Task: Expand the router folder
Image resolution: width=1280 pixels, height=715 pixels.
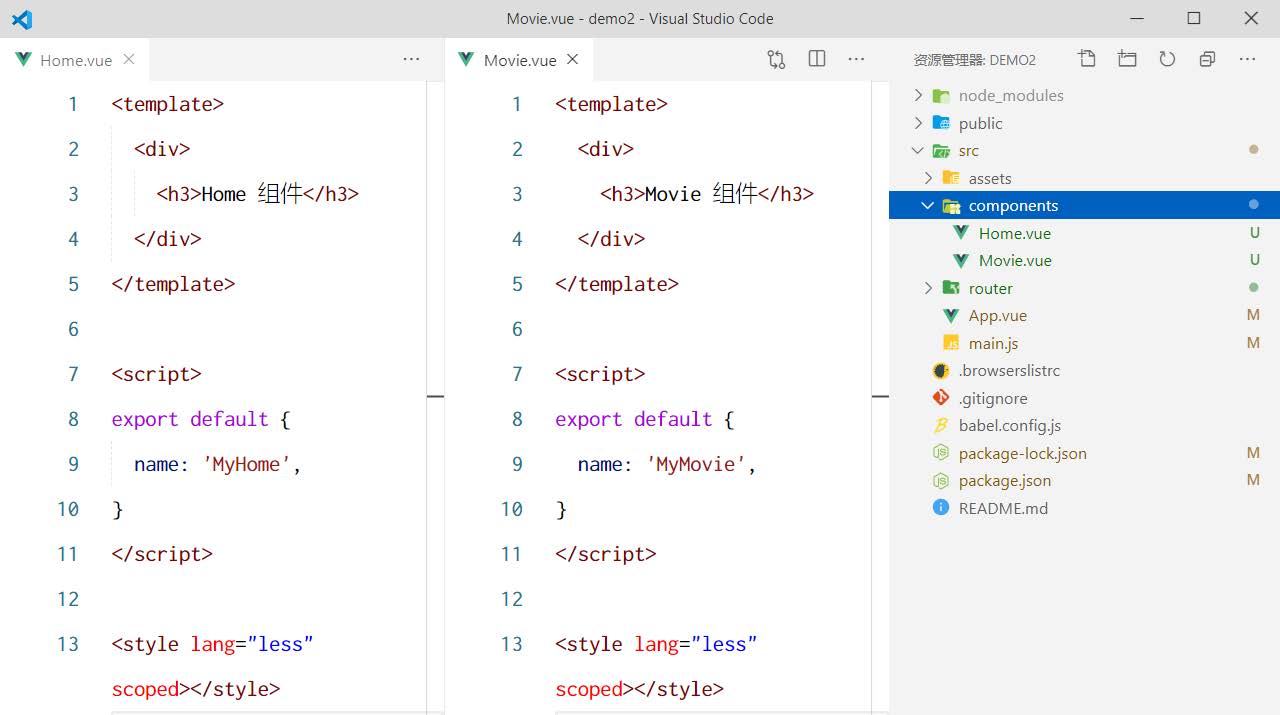Action: point(990,288)
